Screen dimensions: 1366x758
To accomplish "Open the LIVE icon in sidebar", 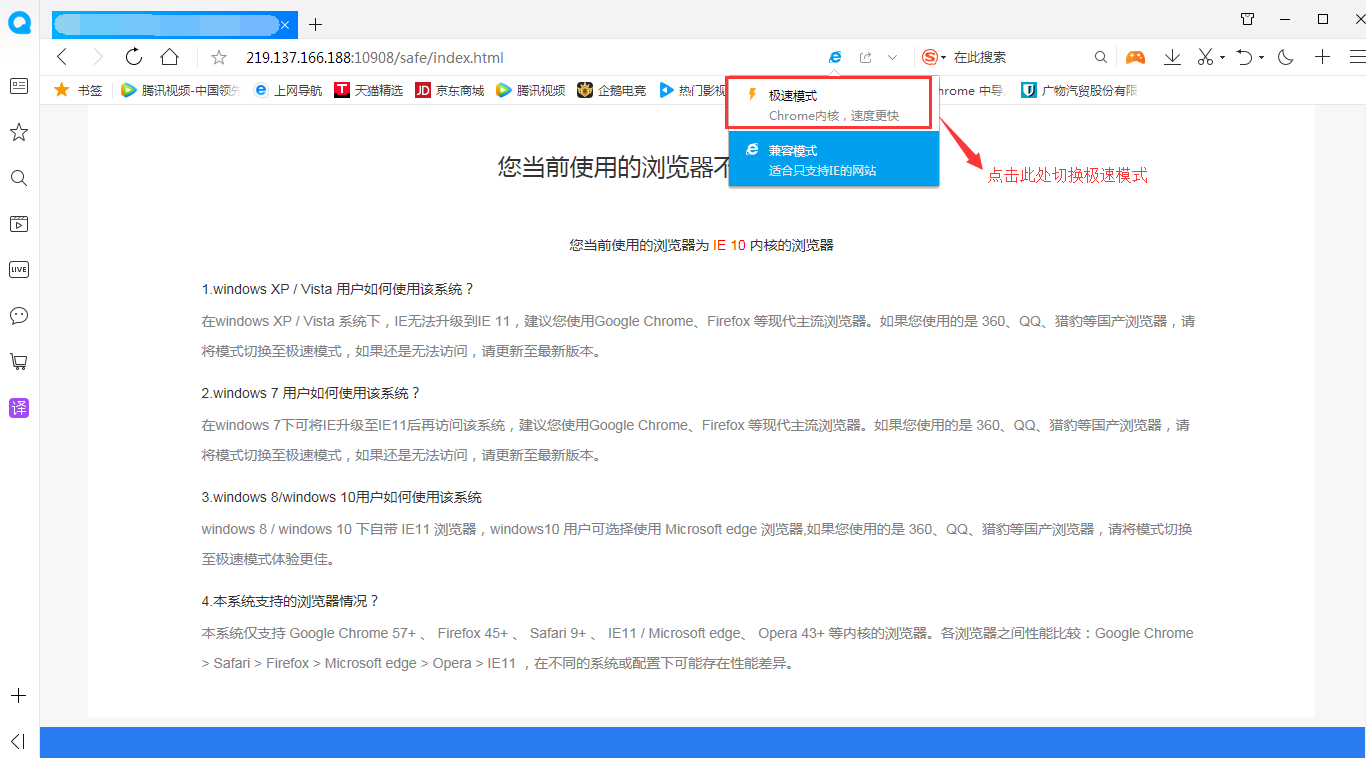I will point(18,269).
